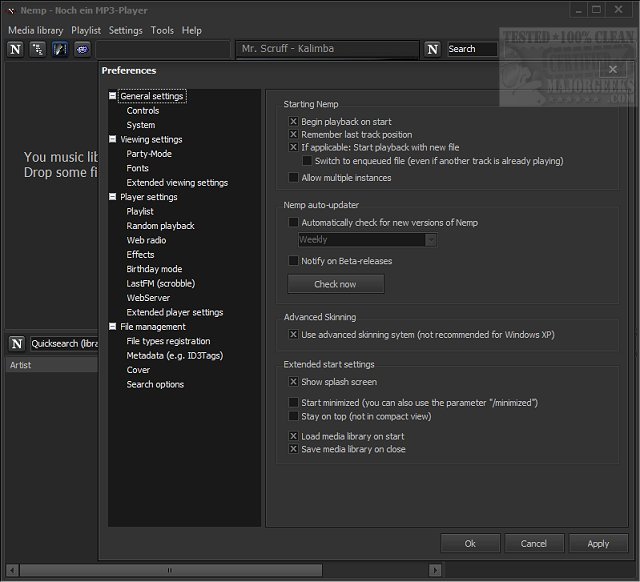Enable Automatically check for new versions of Nemp
640x582 pixels.
click(x=293, y=222)
